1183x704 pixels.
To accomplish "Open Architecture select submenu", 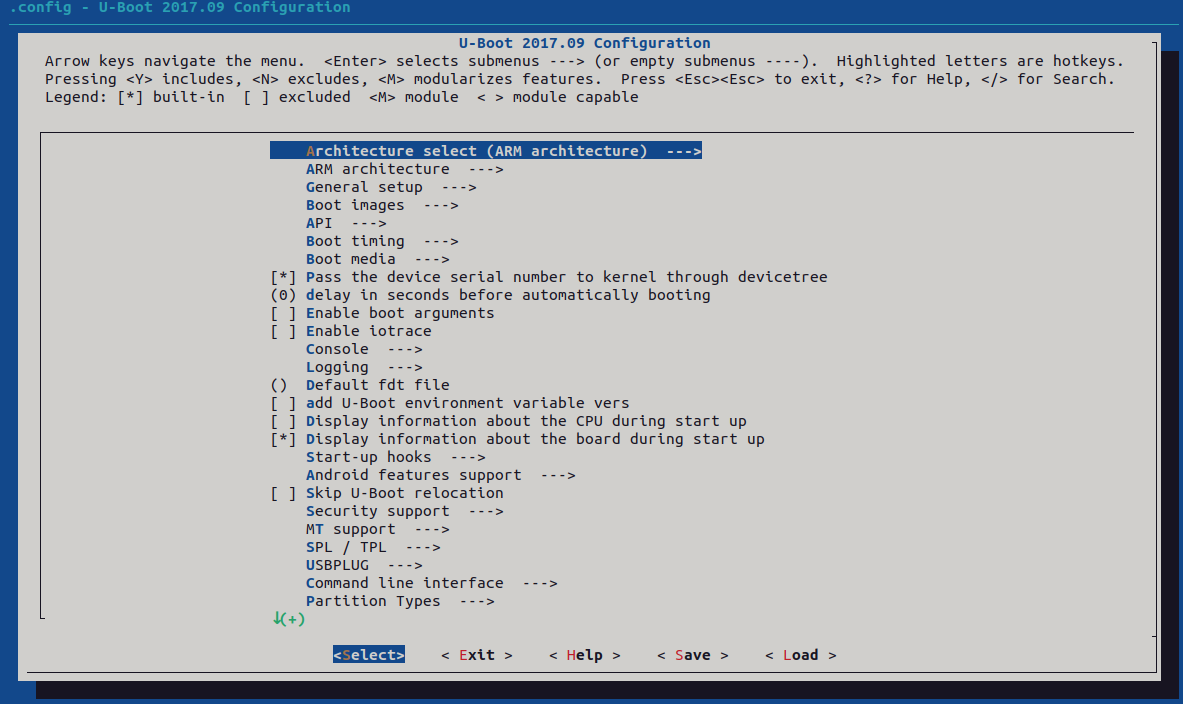I will pyautogui.click(x=486, y=151).
